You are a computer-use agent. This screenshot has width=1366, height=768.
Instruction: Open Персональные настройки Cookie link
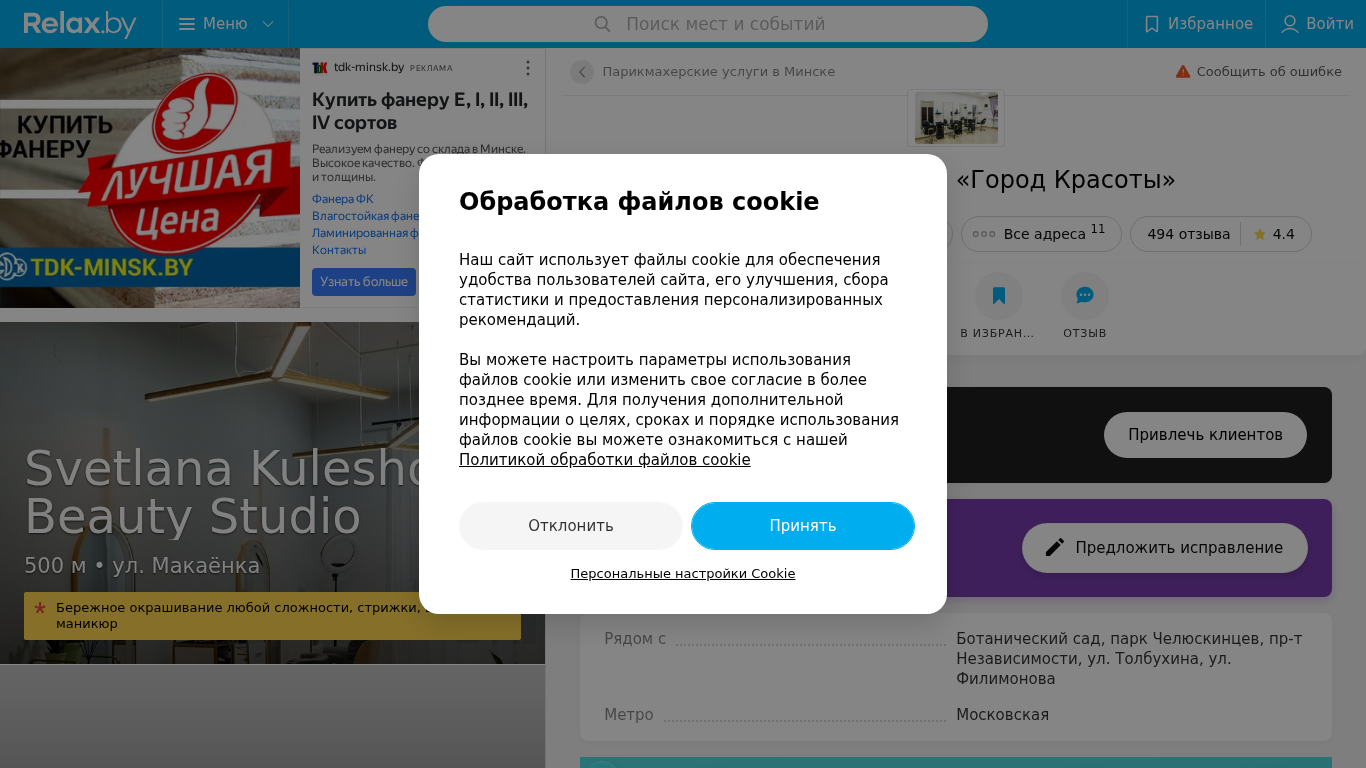(x=683, y=574)
